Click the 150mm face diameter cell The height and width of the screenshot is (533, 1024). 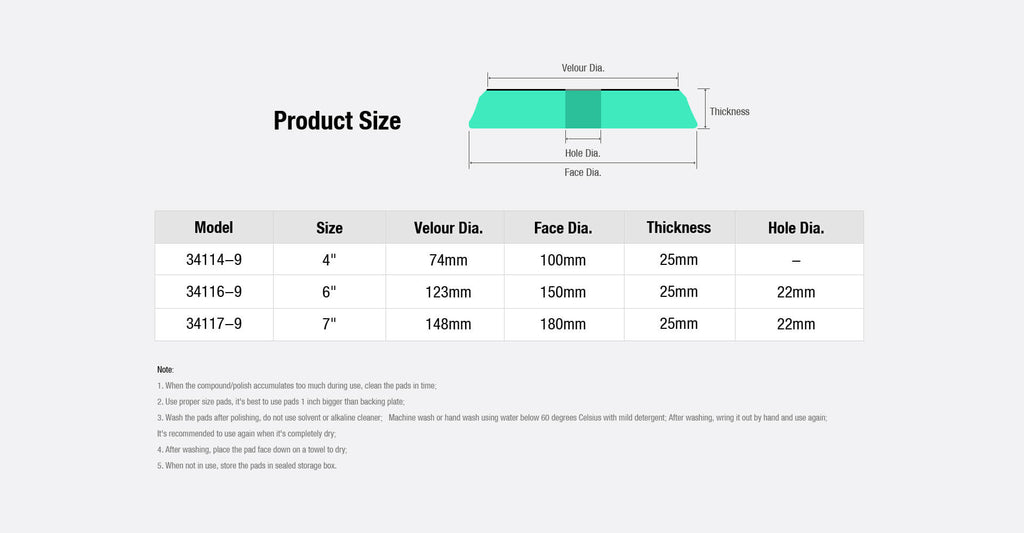click(563, 292)
